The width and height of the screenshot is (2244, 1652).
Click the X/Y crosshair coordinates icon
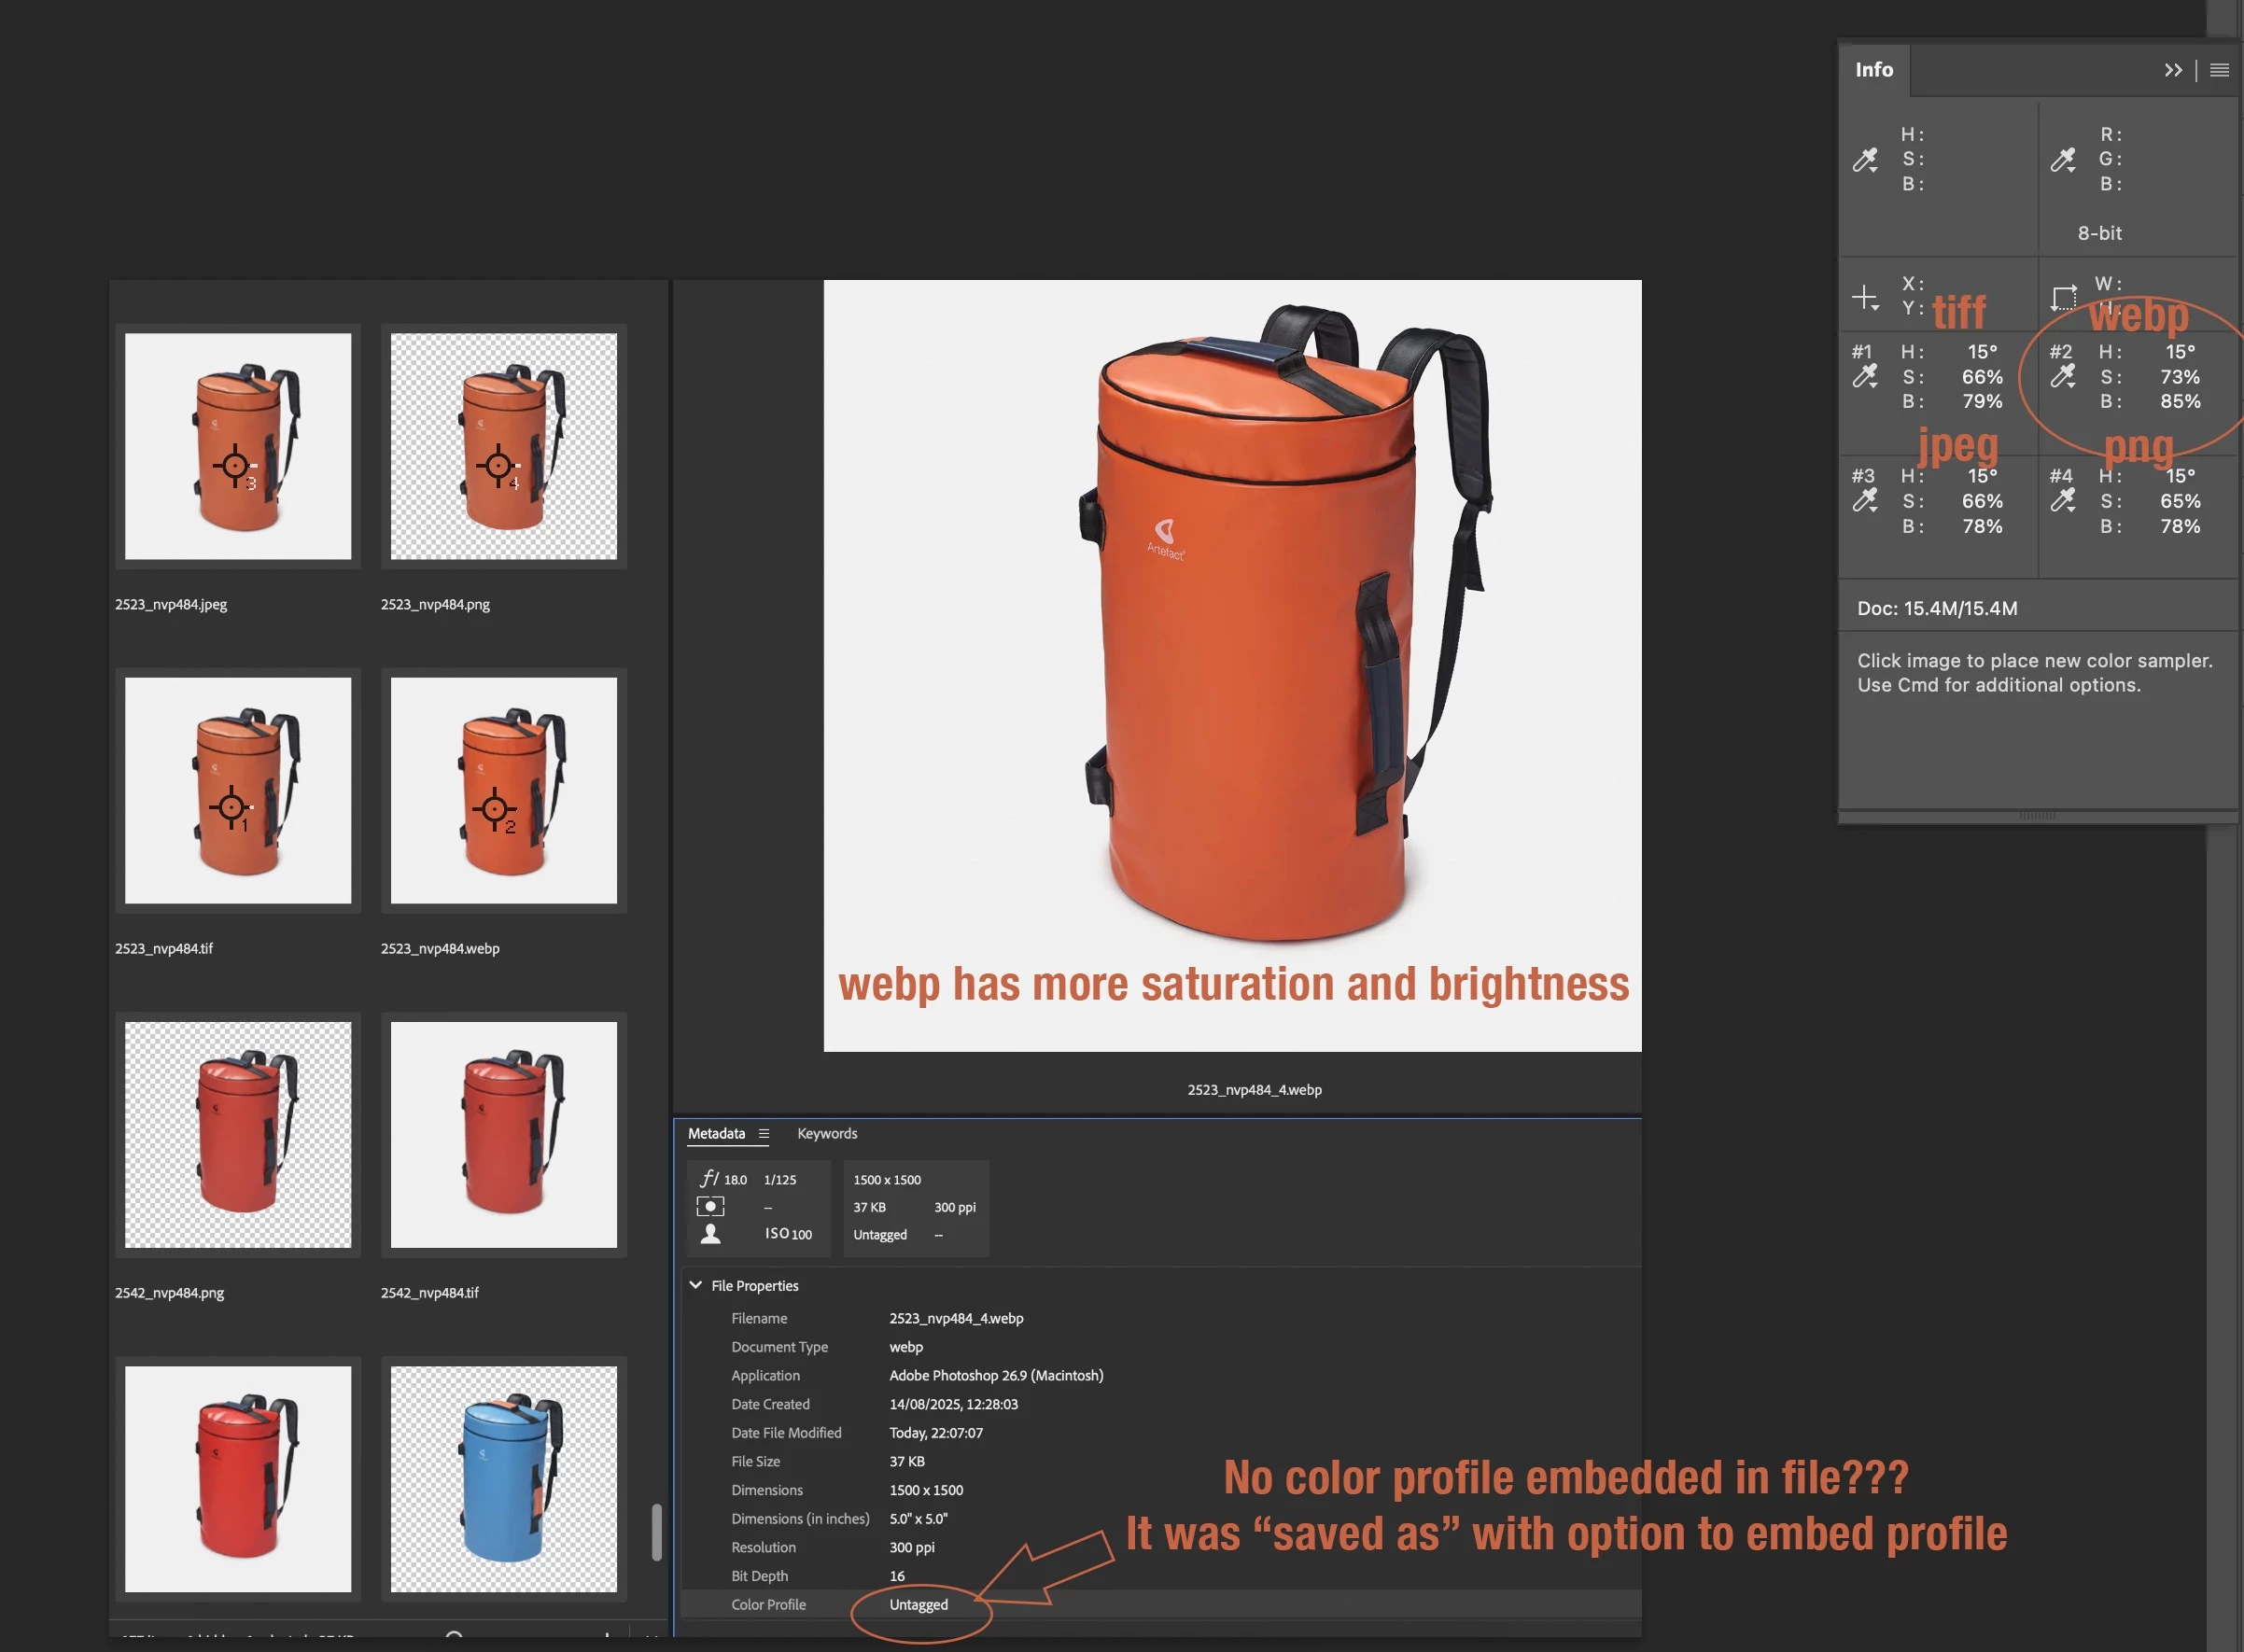[1865, 298]
